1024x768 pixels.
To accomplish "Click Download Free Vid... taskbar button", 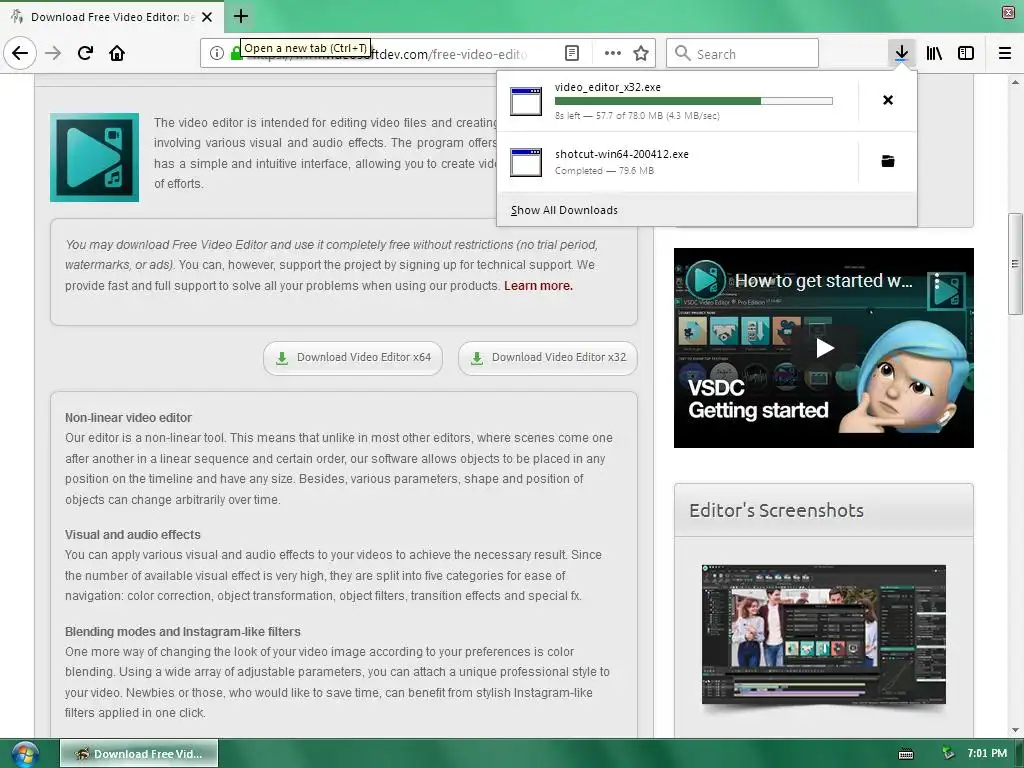I will point(139,754).
